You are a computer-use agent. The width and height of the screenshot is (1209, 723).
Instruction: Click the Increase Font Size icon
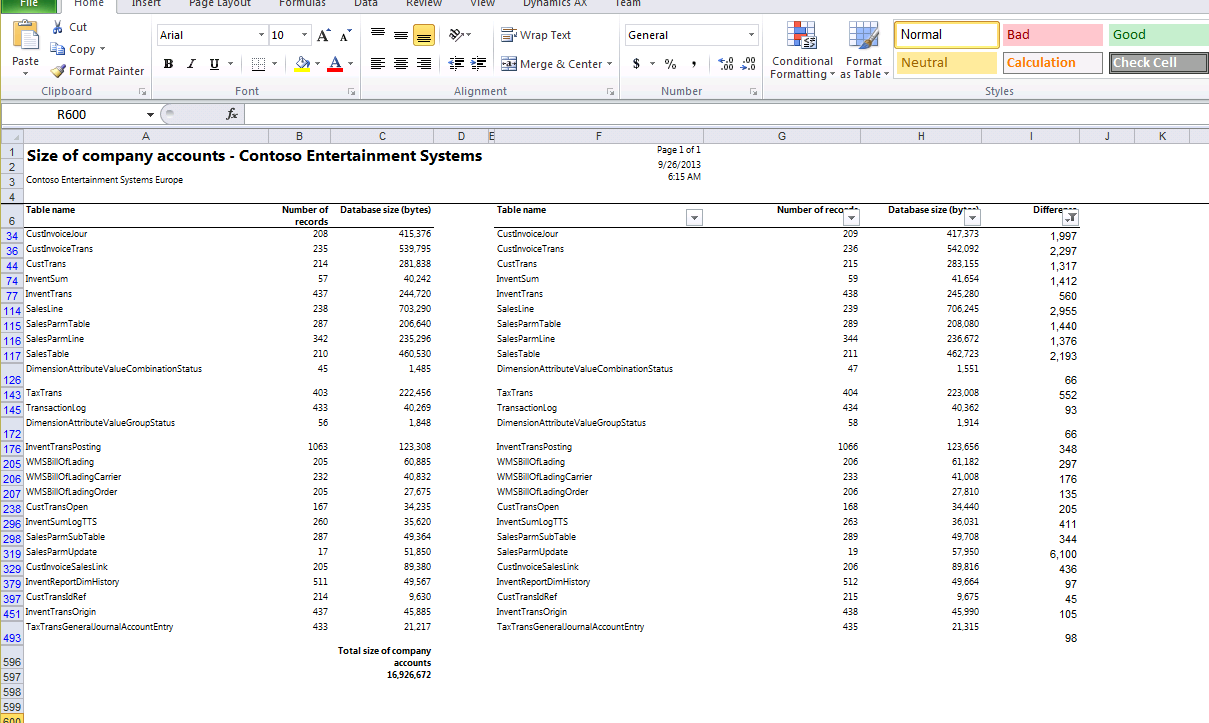click(323, 35)
